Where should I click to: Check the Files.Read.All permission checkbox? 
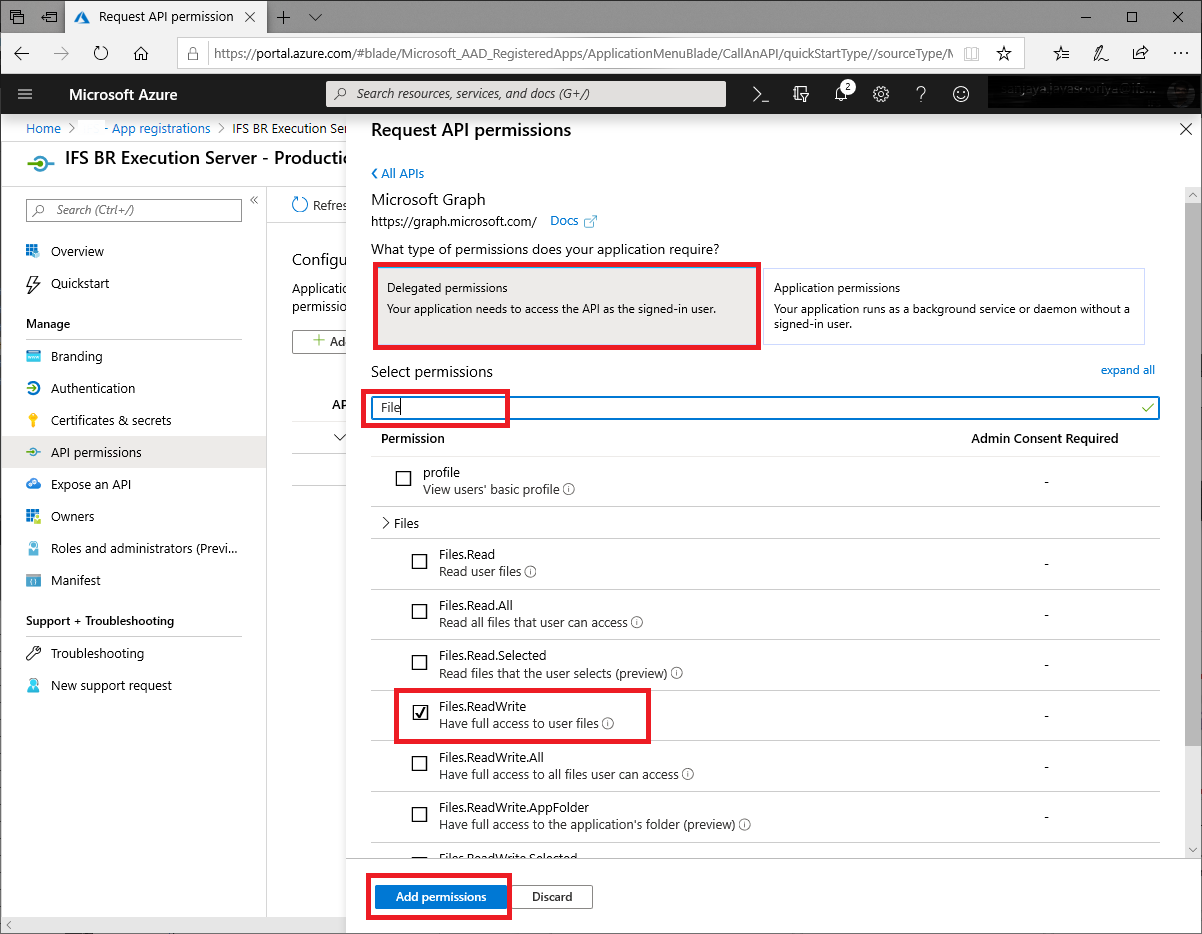tap(420, 612)
